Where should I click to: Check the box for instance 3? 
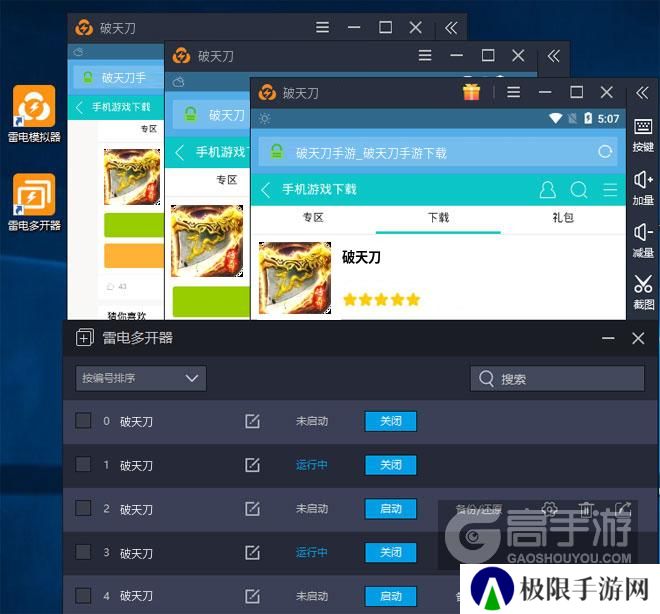click(83, 552)
